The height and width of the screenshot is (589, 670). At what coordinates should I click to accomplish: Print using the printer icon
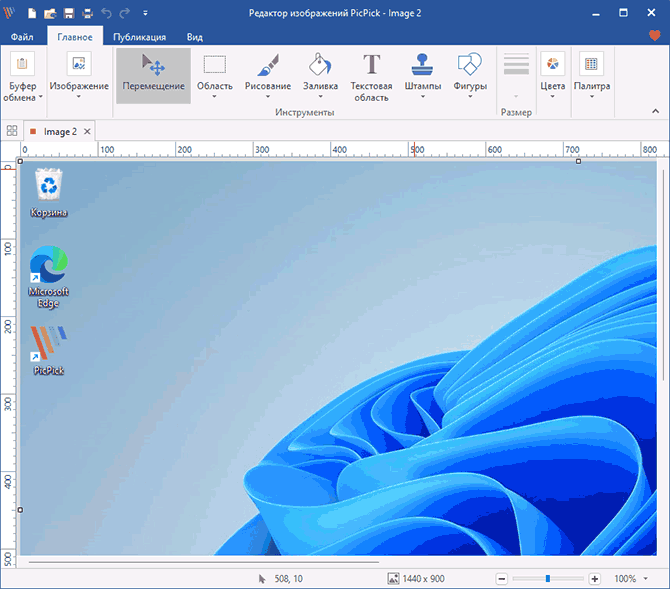[88, 13]
